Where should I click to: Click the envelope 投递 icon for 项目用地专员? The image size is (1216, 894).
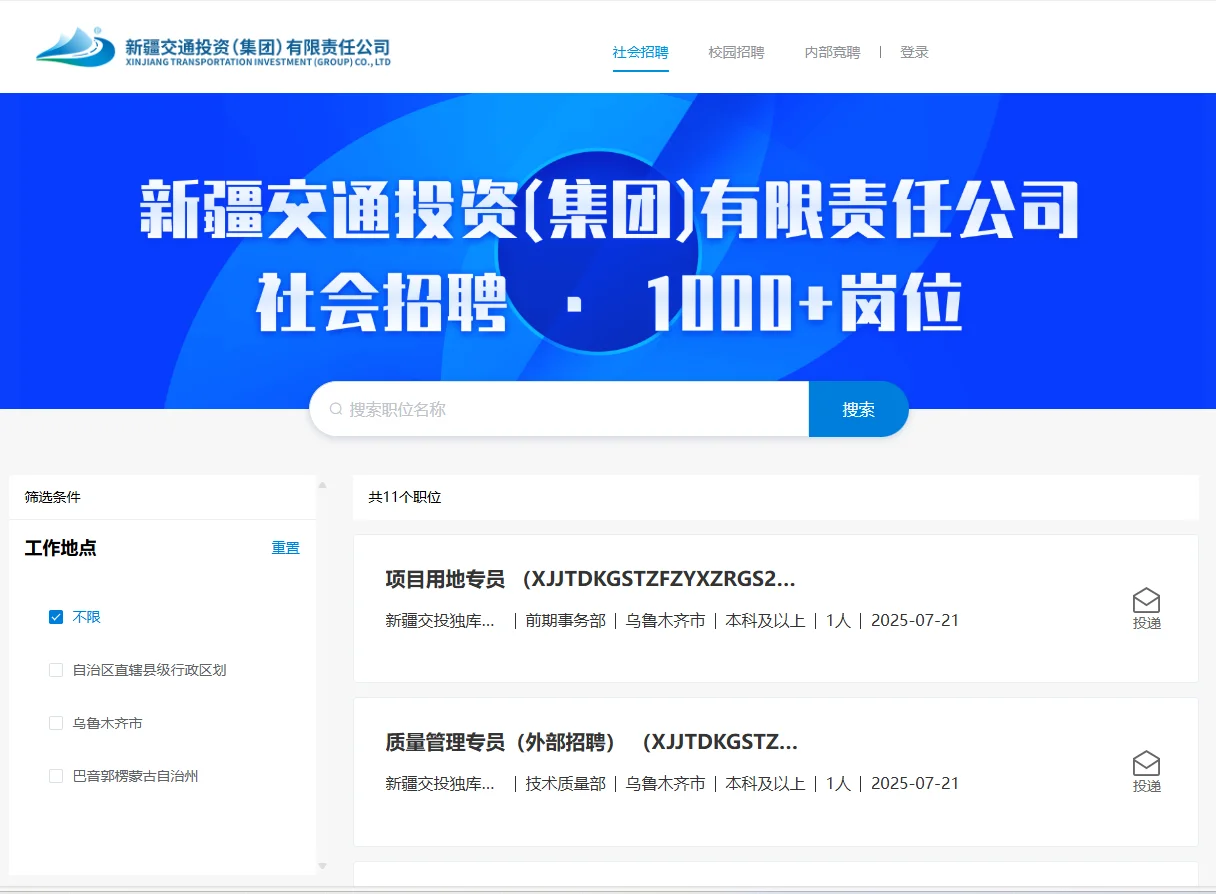pos(1146,609)
